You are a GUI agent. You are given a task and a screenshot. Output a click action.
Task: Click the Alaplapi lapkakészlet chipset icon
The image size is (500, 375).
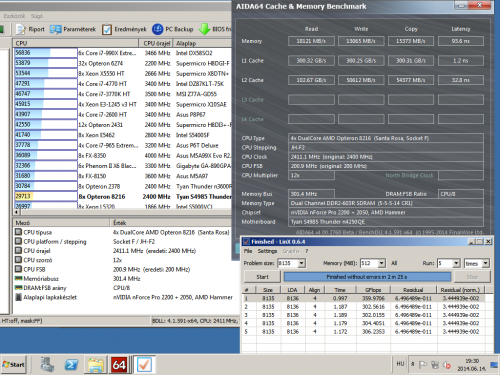coord(19,297)
